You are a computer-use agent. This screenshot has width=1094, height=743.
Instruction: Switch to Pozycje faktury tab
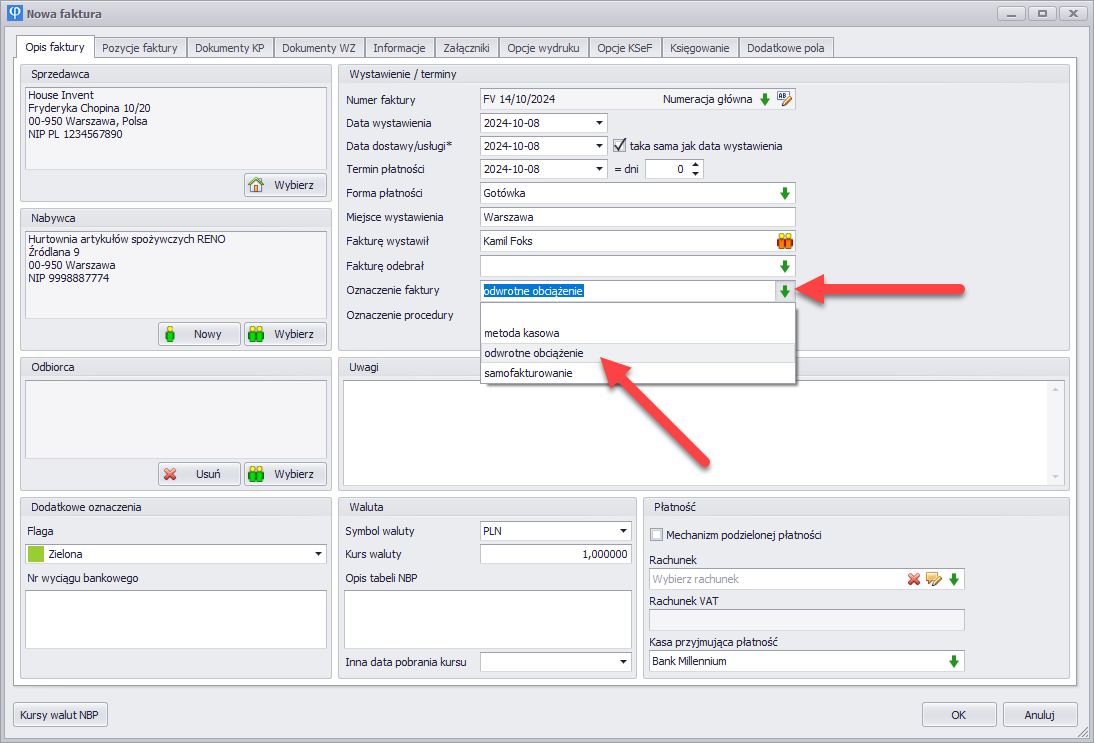click(140, 47)
